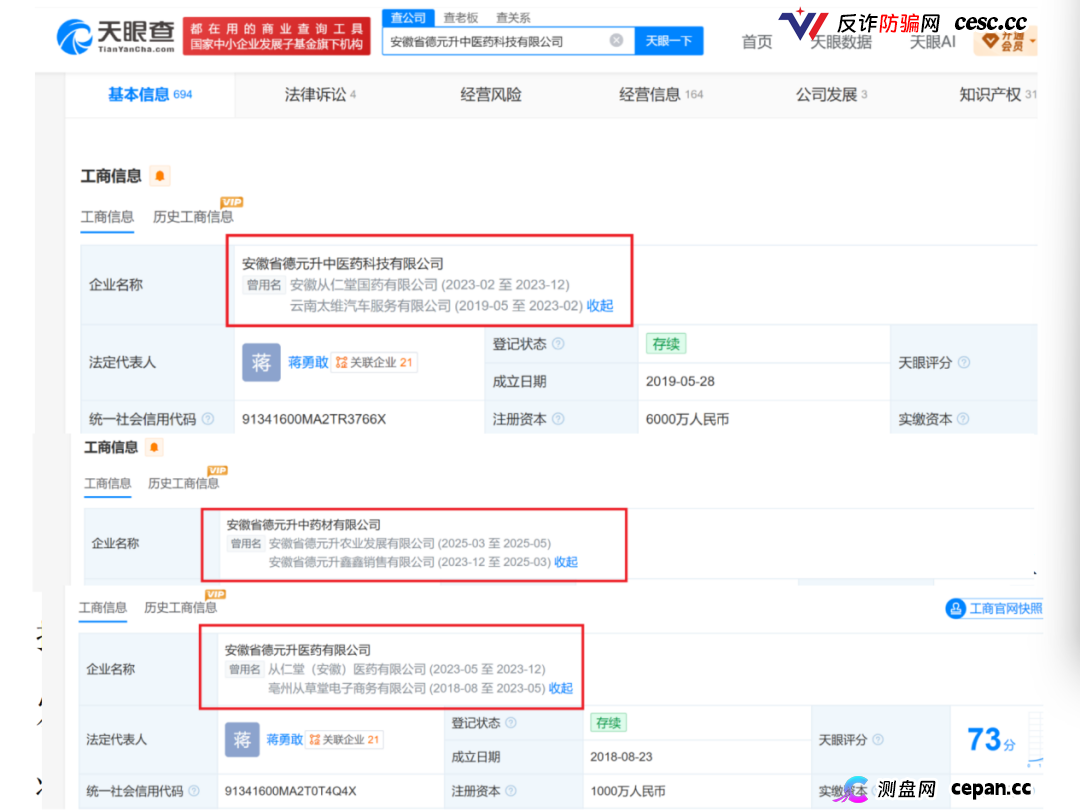The width and height of the screenshot is (1080, 812).
Task: Click the bell alert icon beside top 工商信息
Action: (x=160, y=176)
